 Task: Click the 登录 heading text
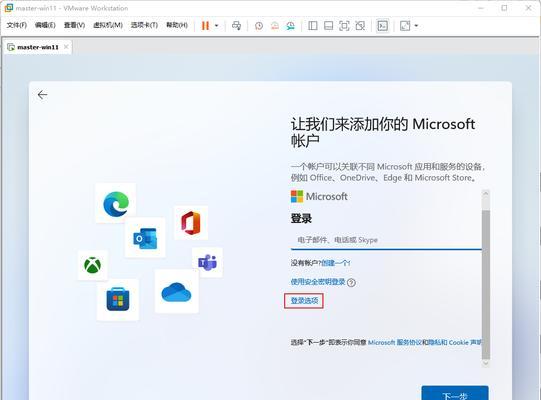coord(301,218)
